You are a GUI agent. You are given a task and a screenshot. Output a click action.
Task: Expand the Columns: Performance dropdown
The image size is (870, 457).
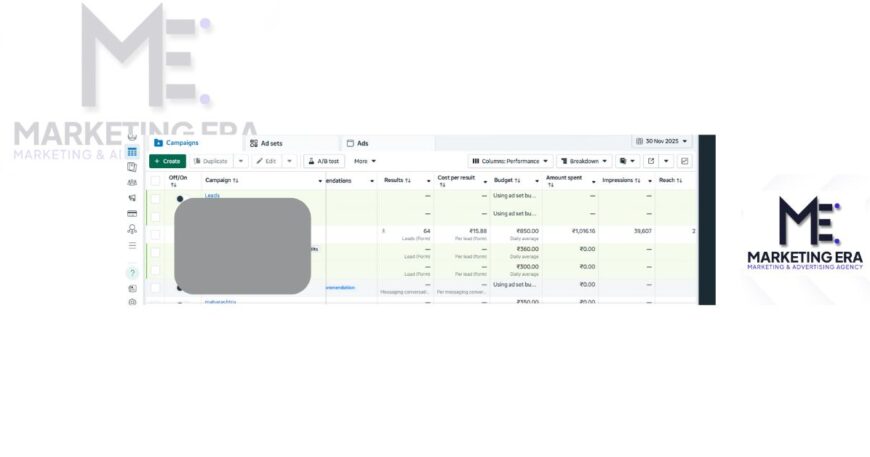pyautogui.click(x=510, y=161)
